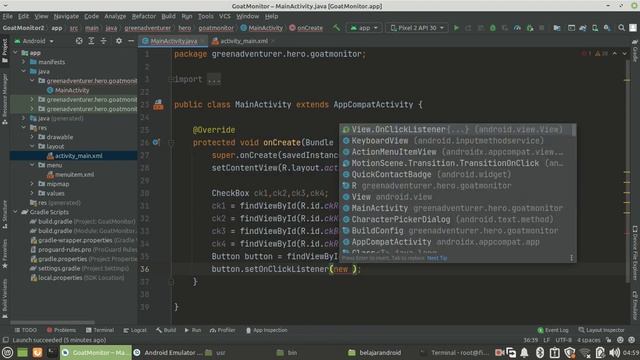640x360 pixels.
Task: Open Android project view dropdown
Action: point(34,41)
